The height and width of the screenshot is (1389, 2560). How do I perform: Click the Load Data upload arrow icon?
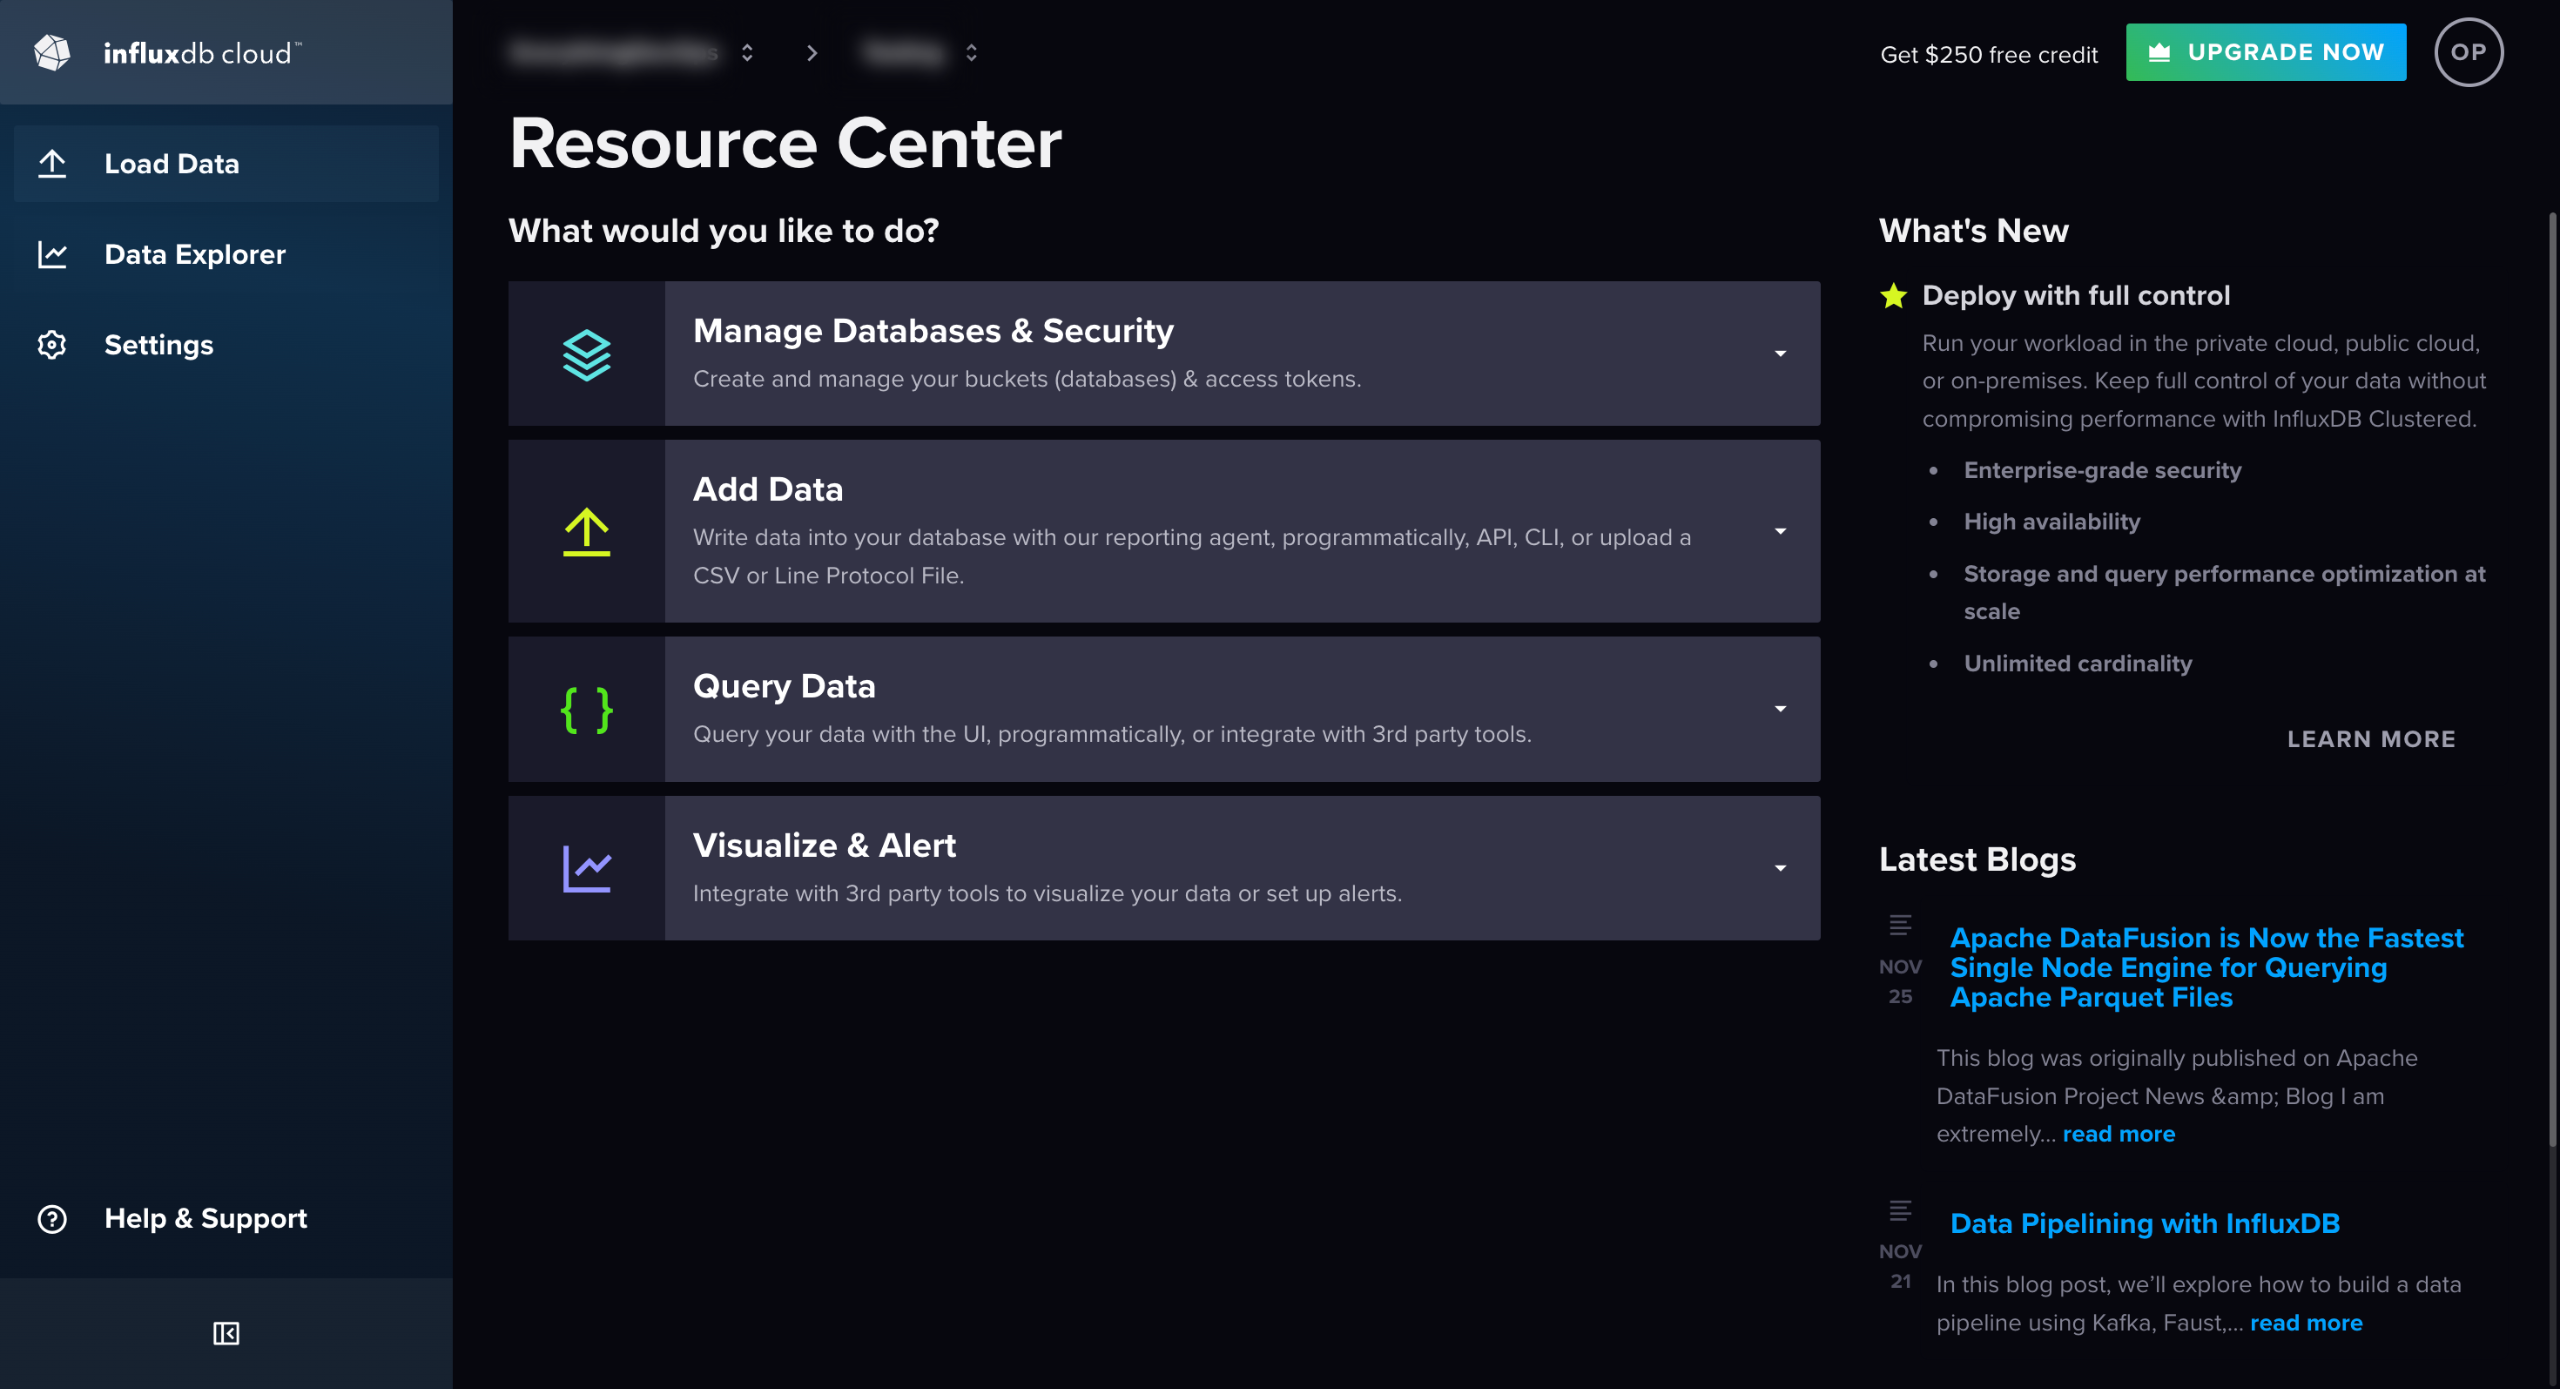tap(52, 163)
